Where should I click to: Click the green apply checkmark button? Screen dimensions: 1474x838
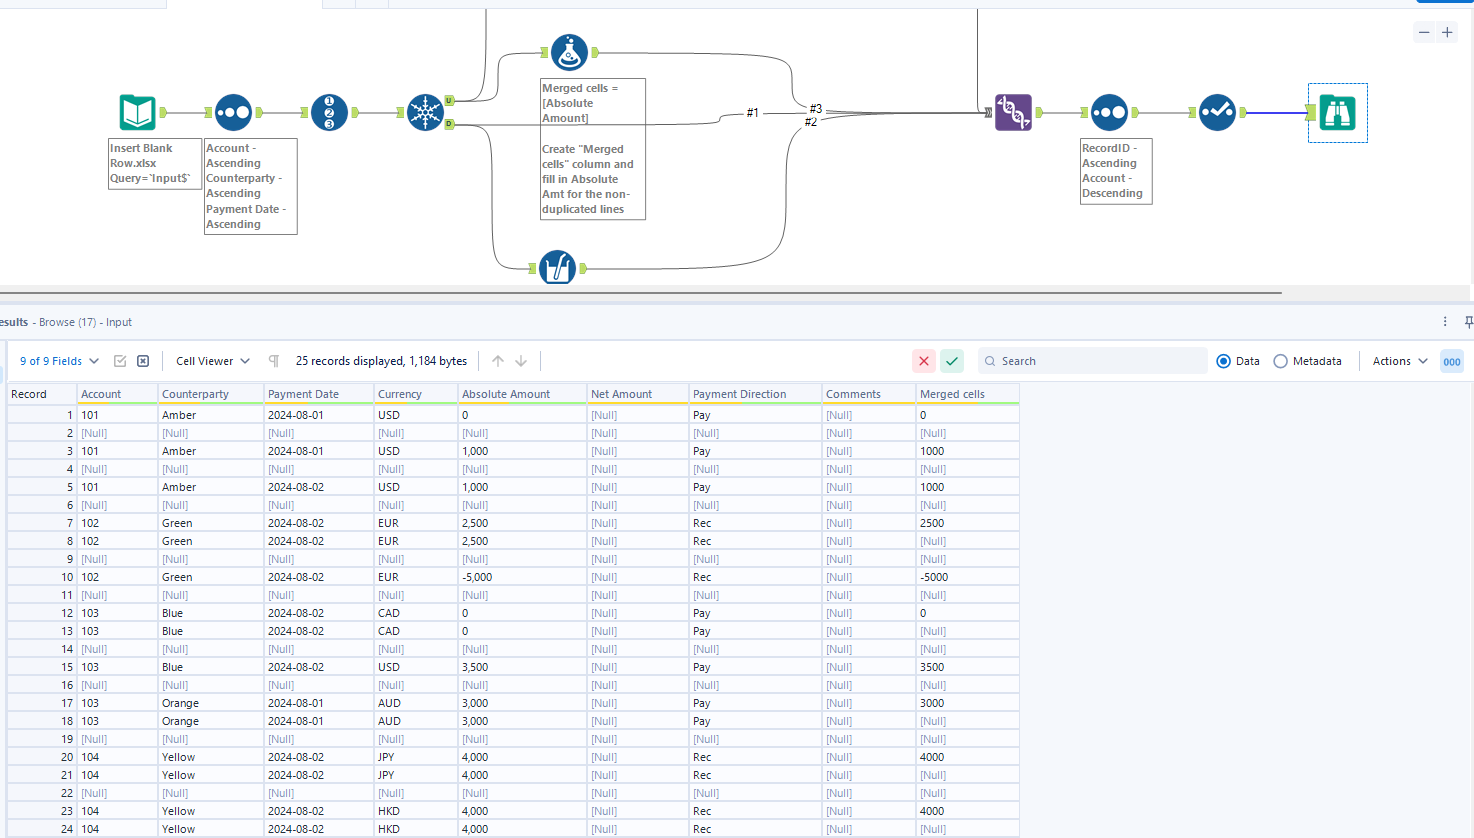[x=951, y=360]
